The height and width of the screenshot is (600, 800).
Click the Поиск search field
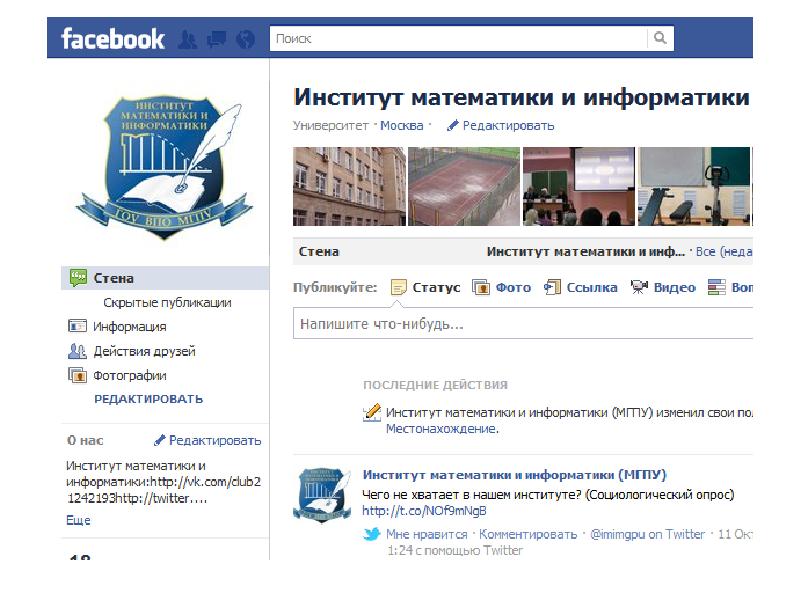pos(458,38)
